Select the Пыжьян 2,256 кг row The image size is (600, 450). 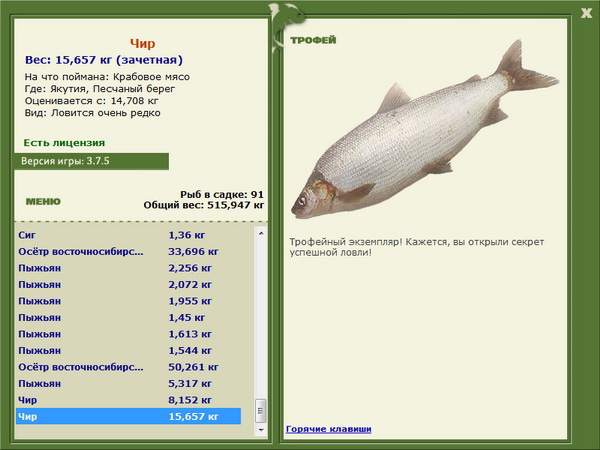(129, 268)
